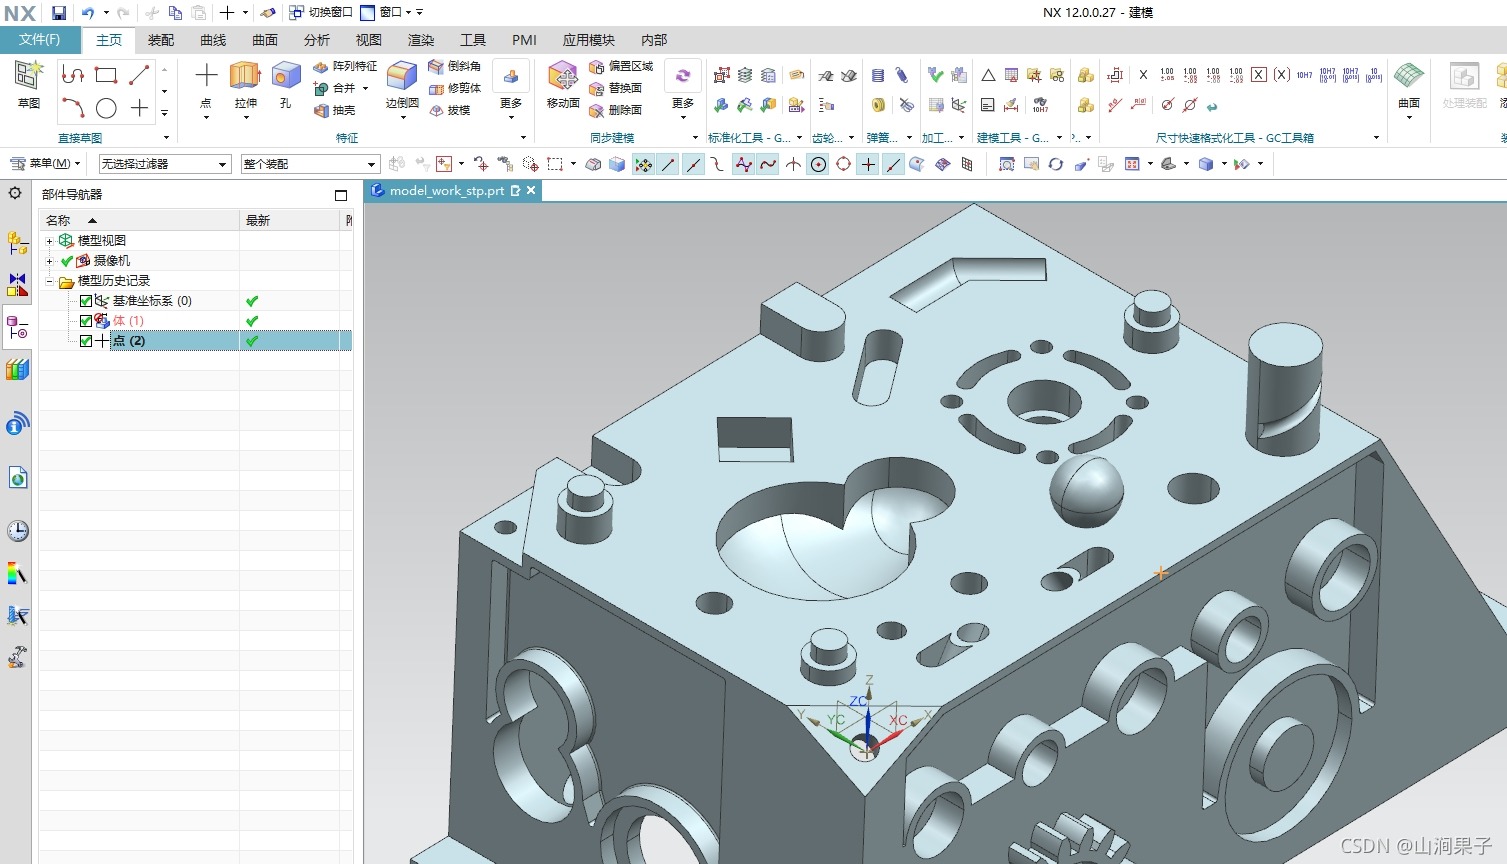Image resolution: width=1507 pixels, height=864 pixels.
Task: Open the 菜单(M) menu dropdown
Action: click(x=45, y=163)
